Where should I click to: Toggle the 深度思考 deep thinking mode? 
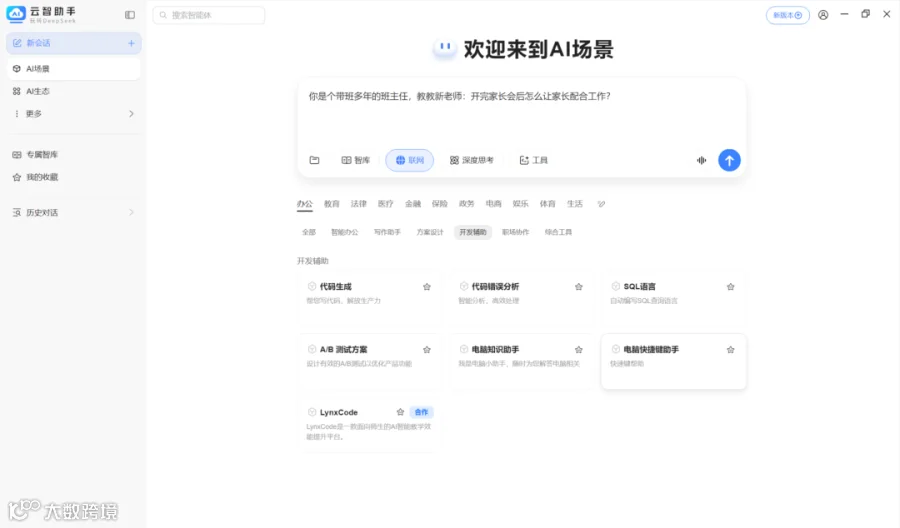[471, 160]
